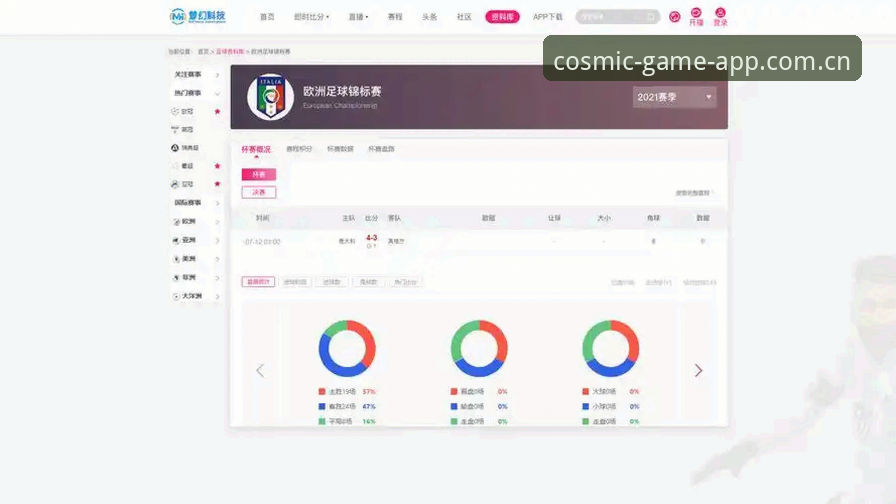Select the 决赛 stage filter
Screen dimensions: 896x504
pos(259,193)
